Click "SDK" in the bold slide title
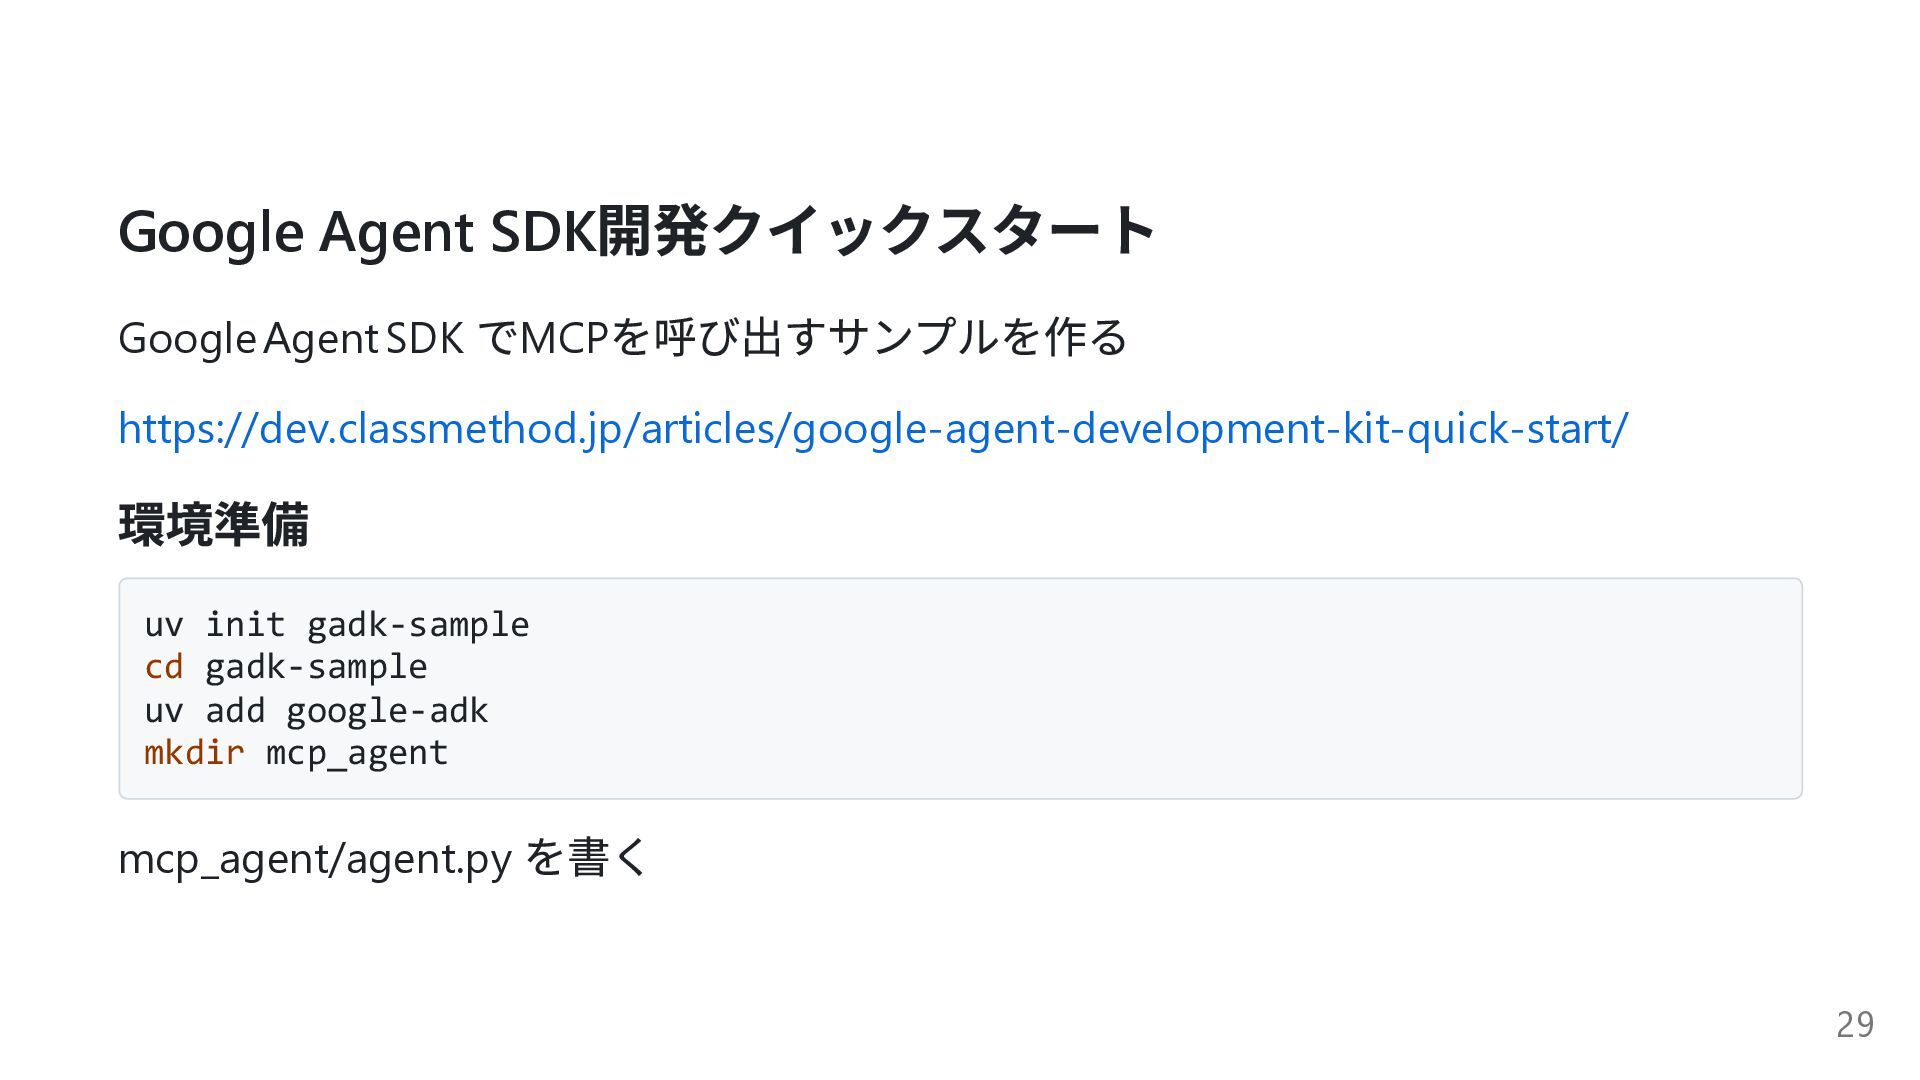This screenshot has width=1920, height=1080. 542,231
